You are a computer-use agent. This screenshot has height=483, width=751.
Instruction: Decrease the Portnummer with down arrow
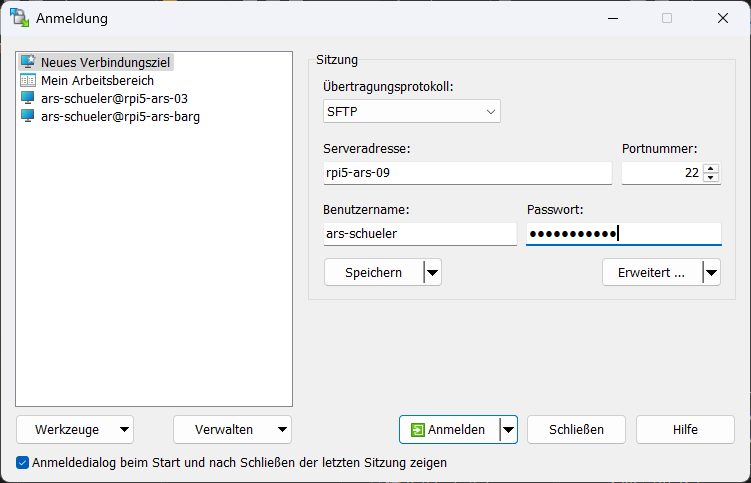click(x=711, y=178)
